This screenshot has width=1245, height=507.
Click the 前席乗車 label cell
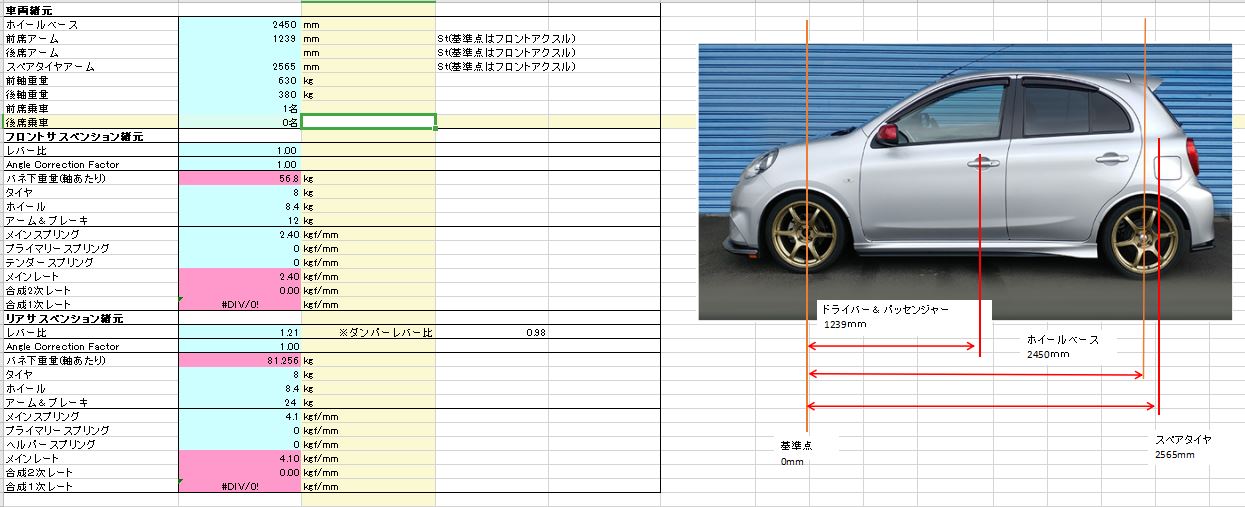click(x=89, y=108)
